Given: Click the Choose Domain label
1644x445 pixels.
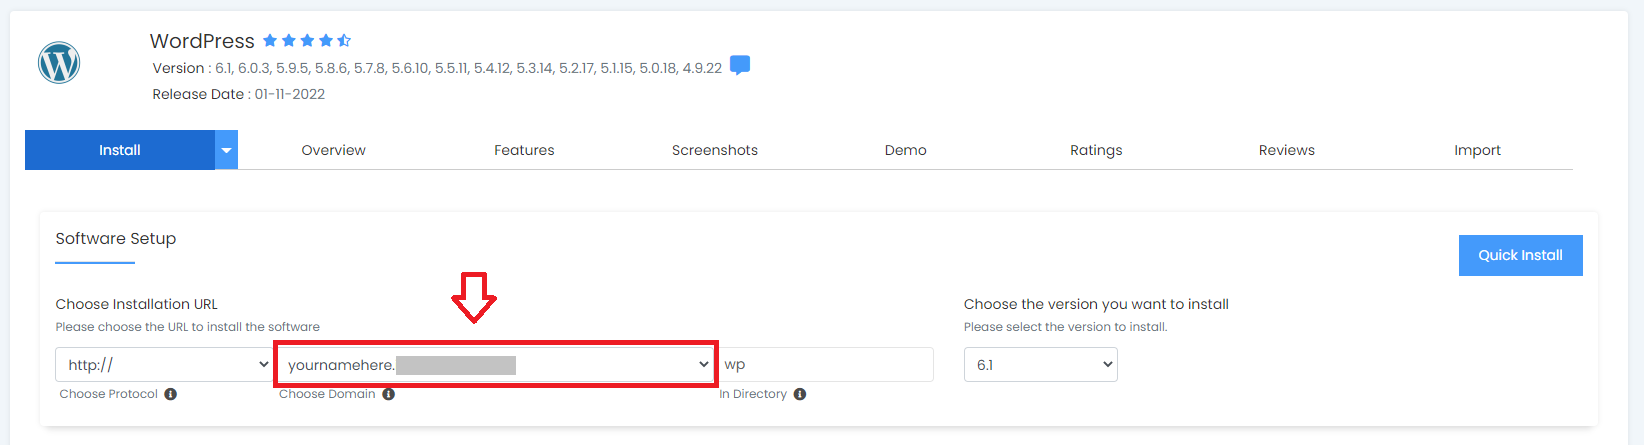Looking at the screenshot, I should (x=327, y=394).
